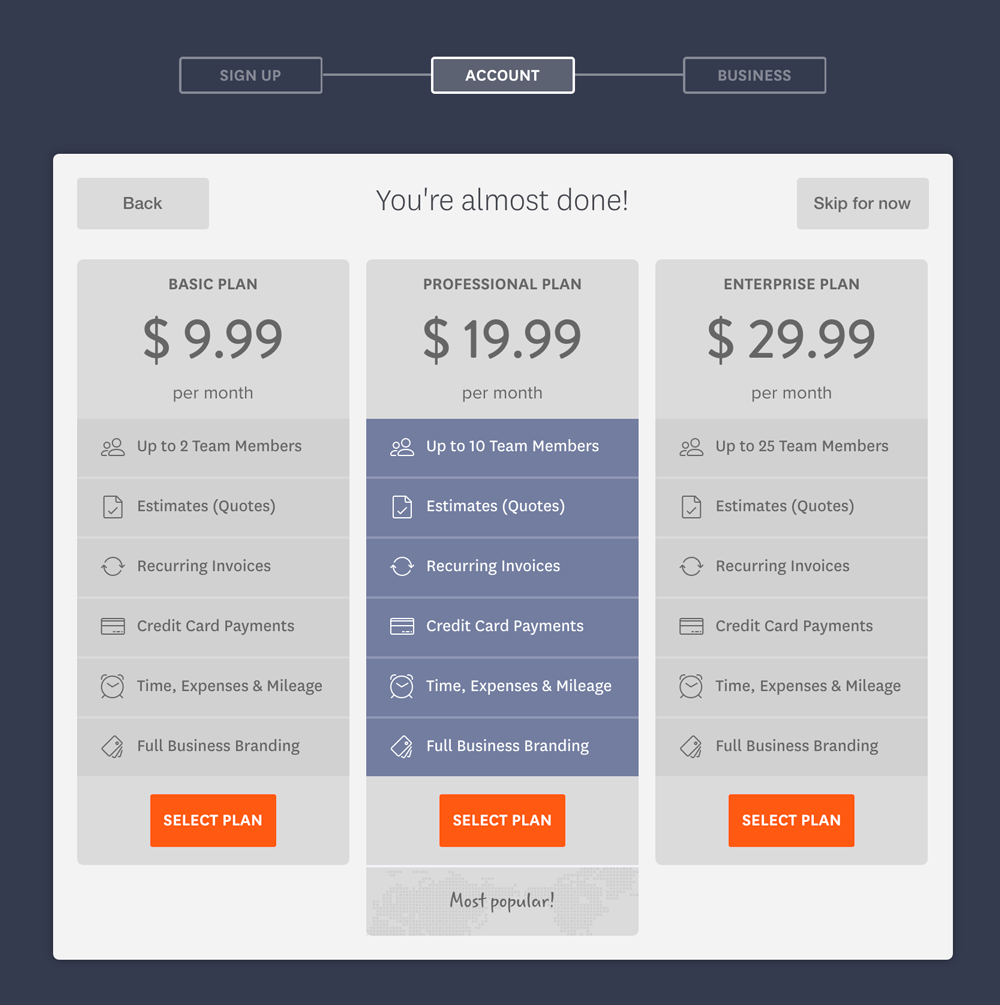Select the Basic Plan
1000x1005 pixels.
[x=213, y=820]
